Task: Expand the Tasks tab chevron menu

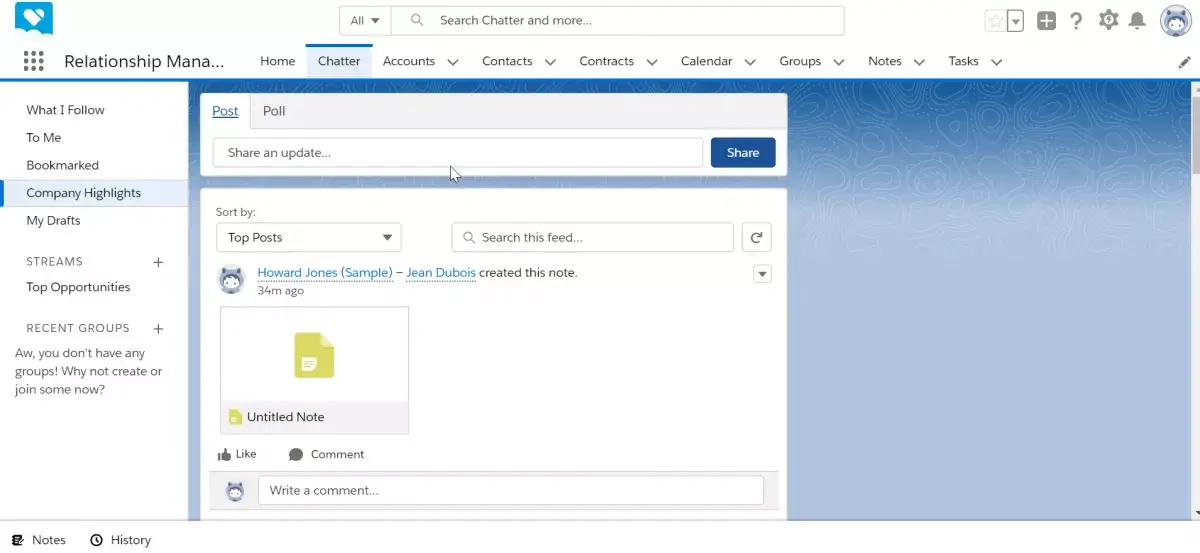Action: click(x=996, y=62)
